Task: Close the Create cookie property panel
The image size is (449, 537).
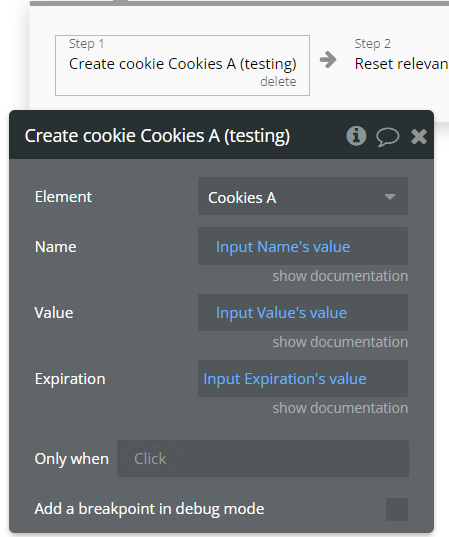Action: click(x=419, y=137)
